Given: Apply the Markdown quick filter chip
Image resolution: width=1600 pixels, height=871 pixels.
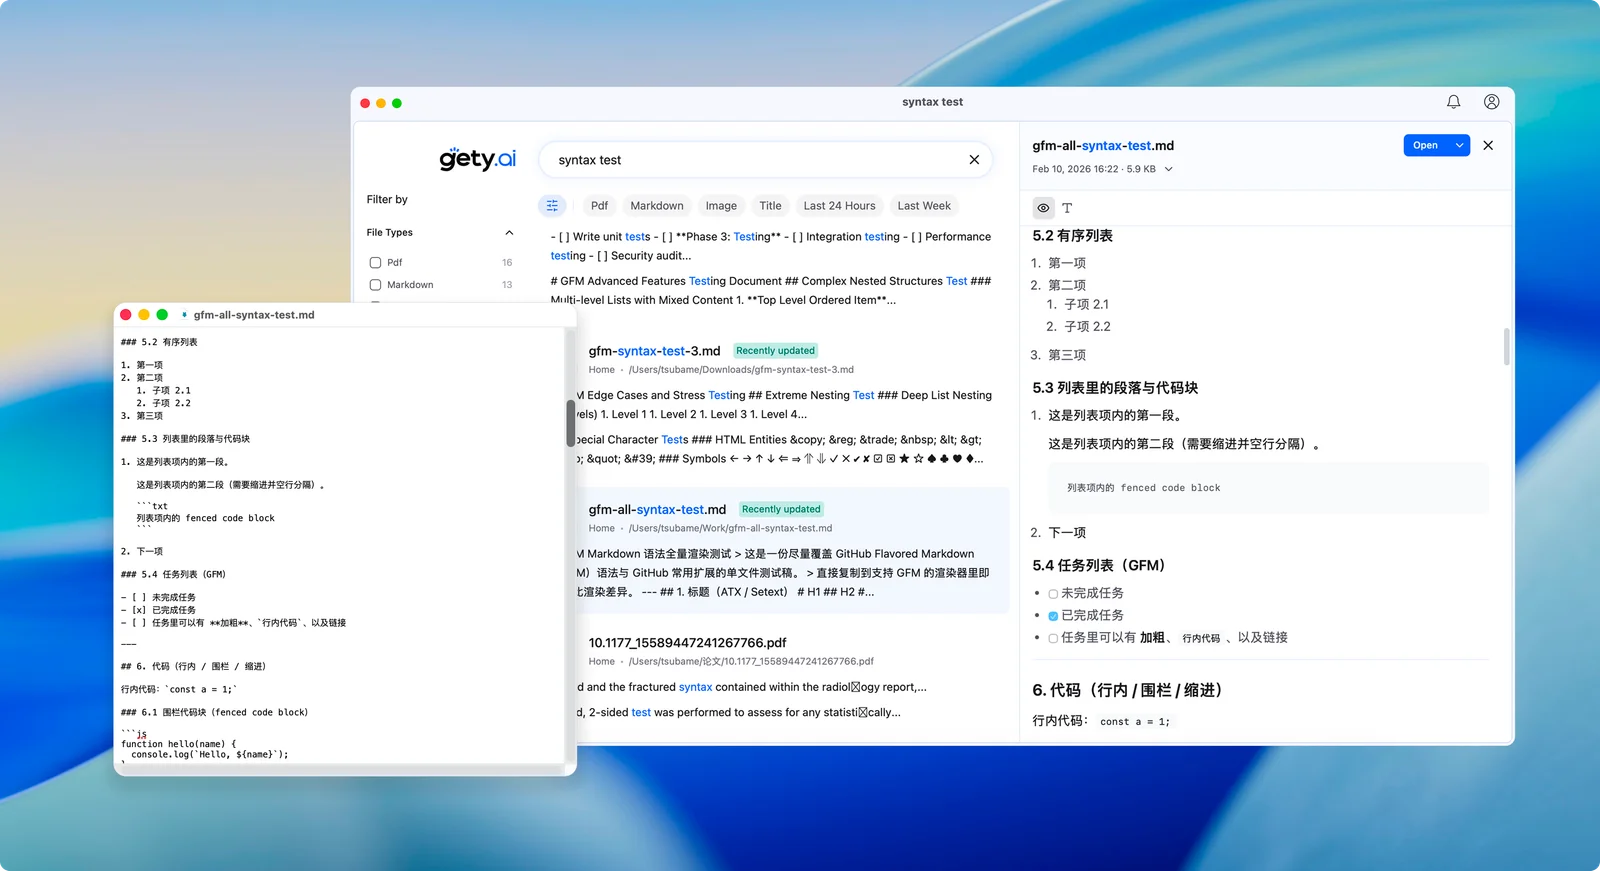Looking at the screenshot, I should (657, 206).
